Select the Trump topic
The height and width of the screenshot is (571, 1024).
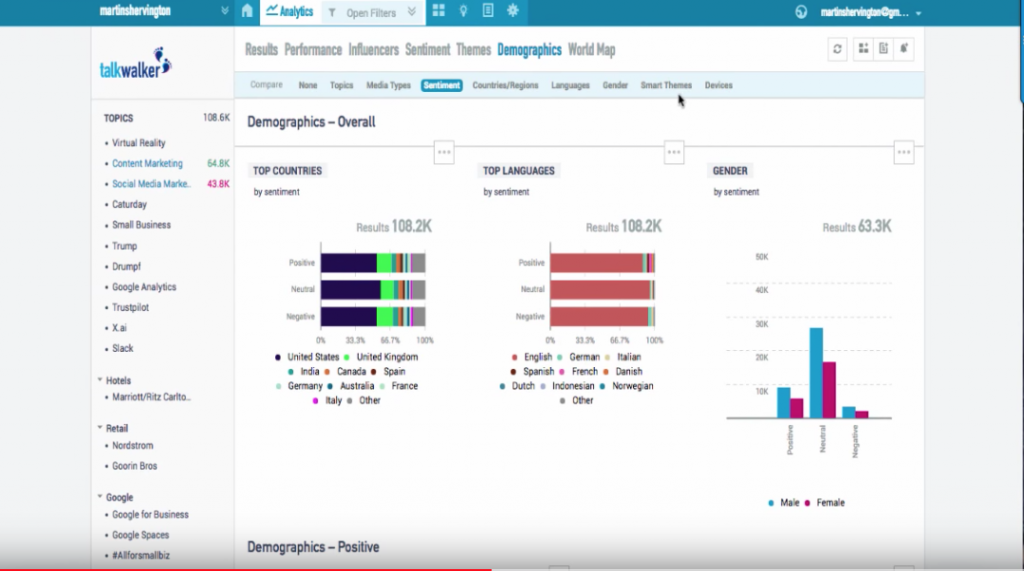[x=124, y=246]
